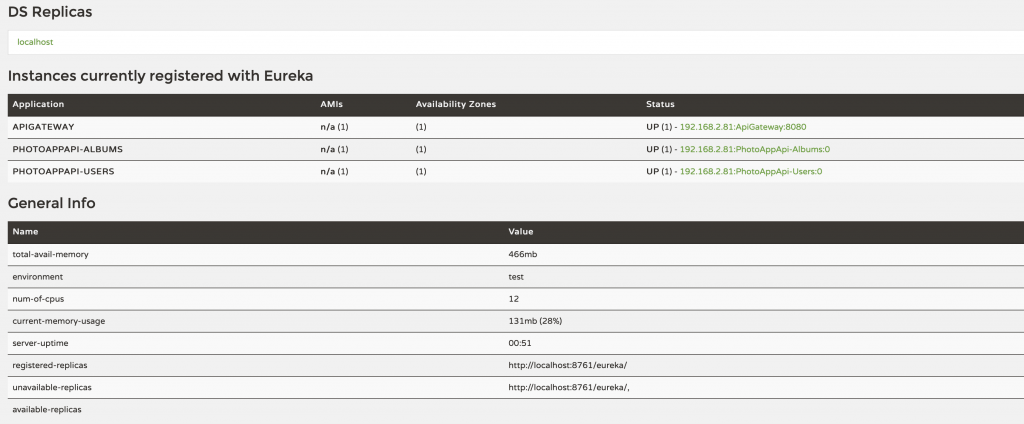Click the General Info Value header
The width and height of the screenshot is (1024, 424).
(520, 231)
